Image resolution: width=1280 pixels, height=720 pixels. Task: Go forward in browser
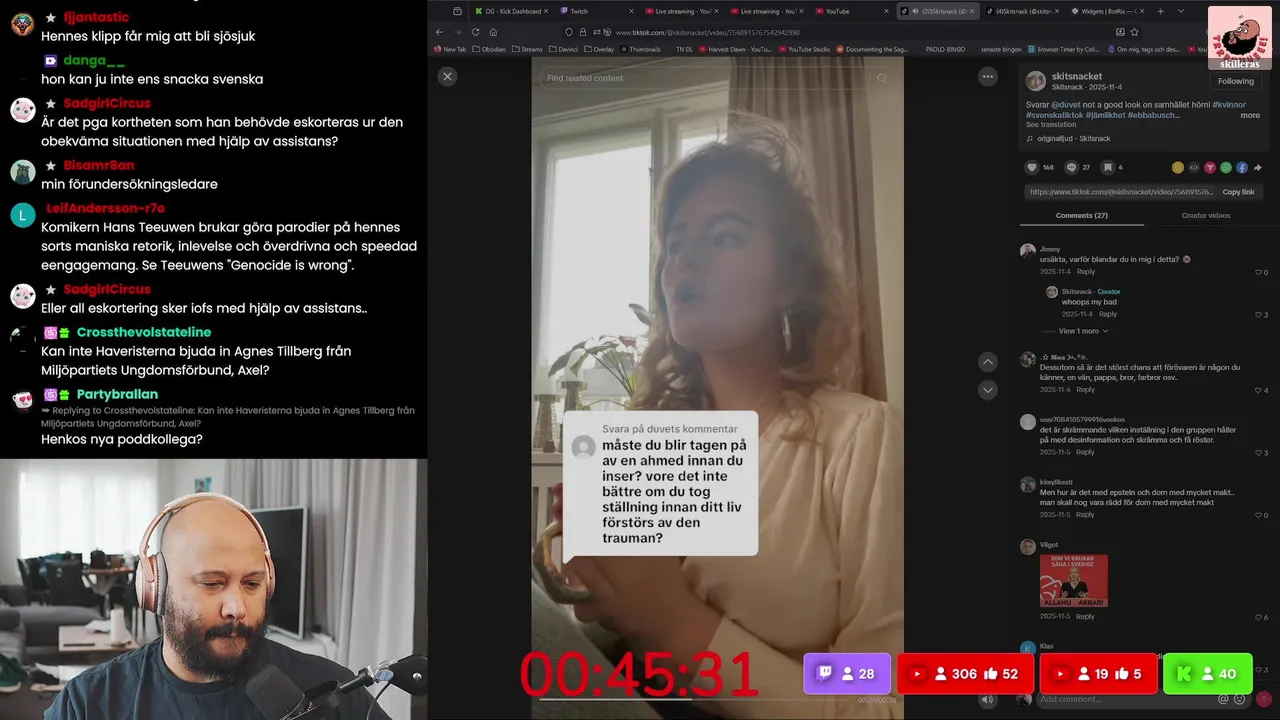pos(457,32)
